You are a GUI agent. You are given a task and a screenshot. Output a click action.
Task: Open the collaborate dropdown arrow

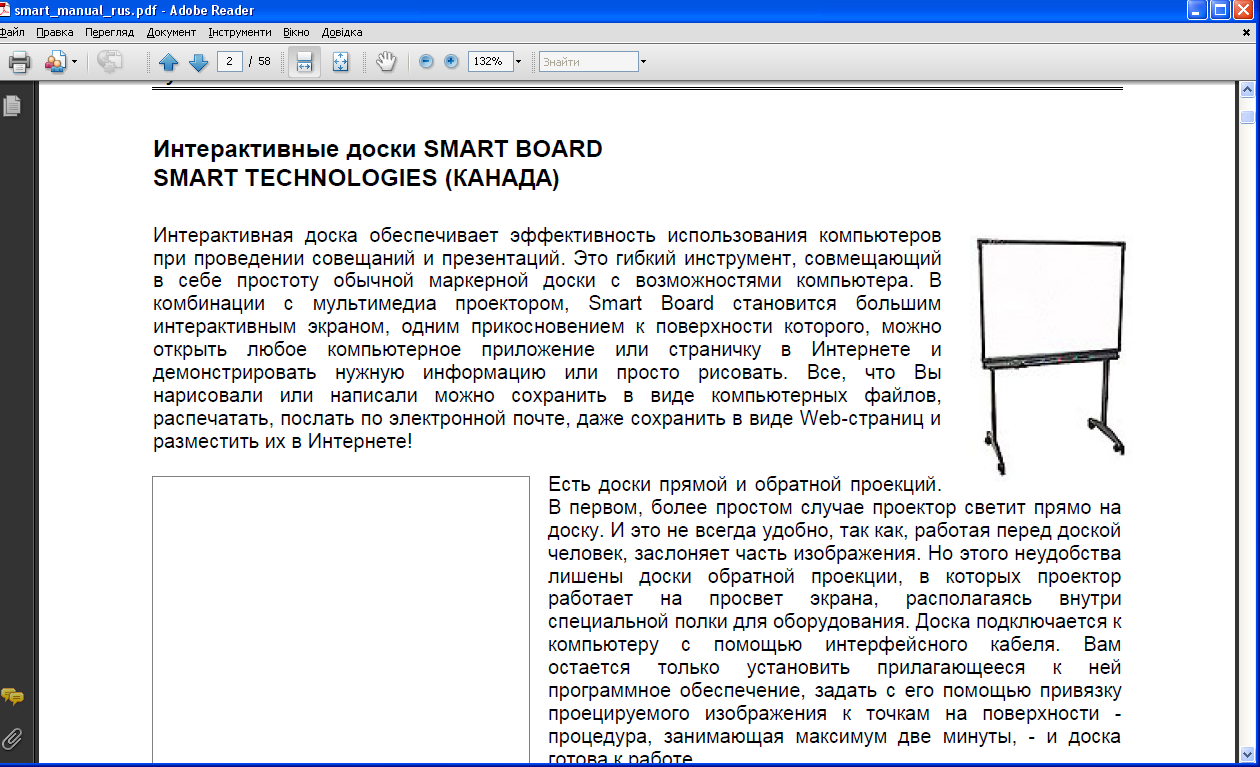pos(74,62)
